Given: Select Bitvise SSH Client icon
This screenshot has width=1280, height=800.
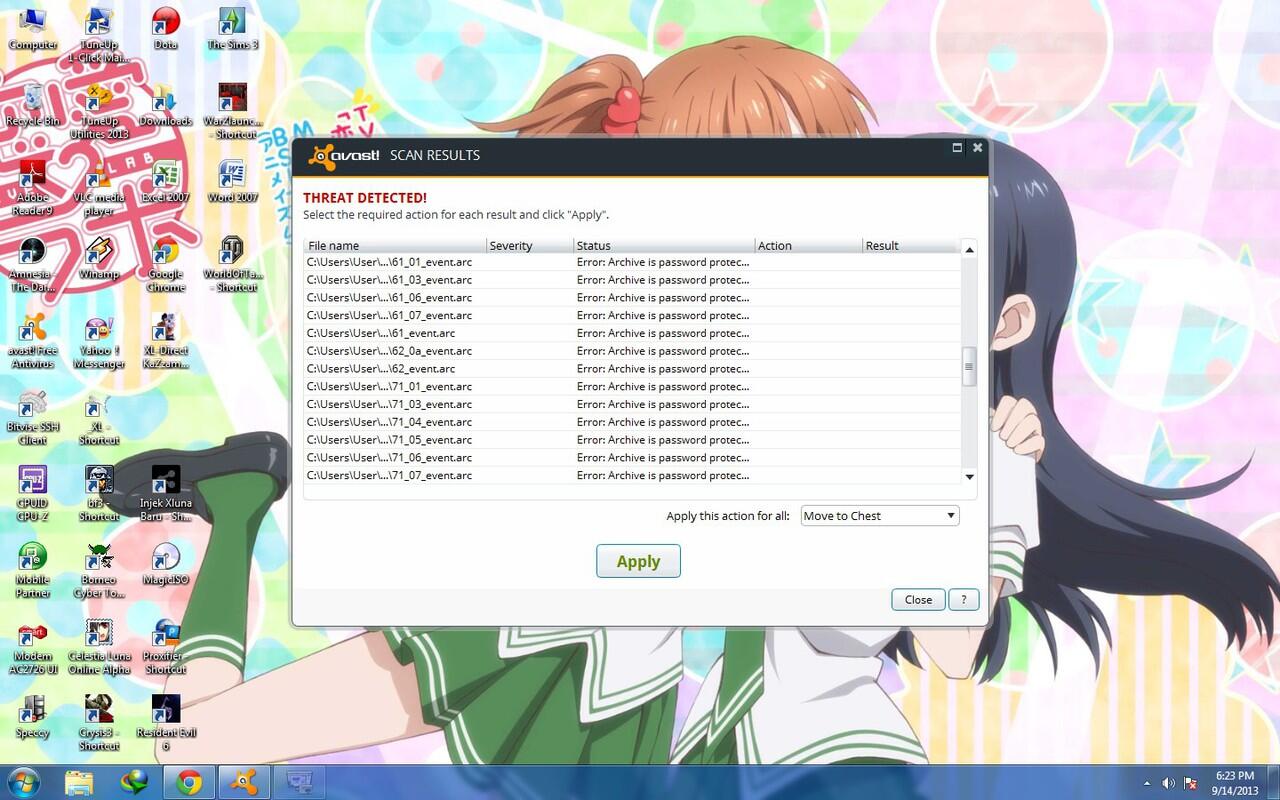Looking at the screenshot, I should coord(32,417).
